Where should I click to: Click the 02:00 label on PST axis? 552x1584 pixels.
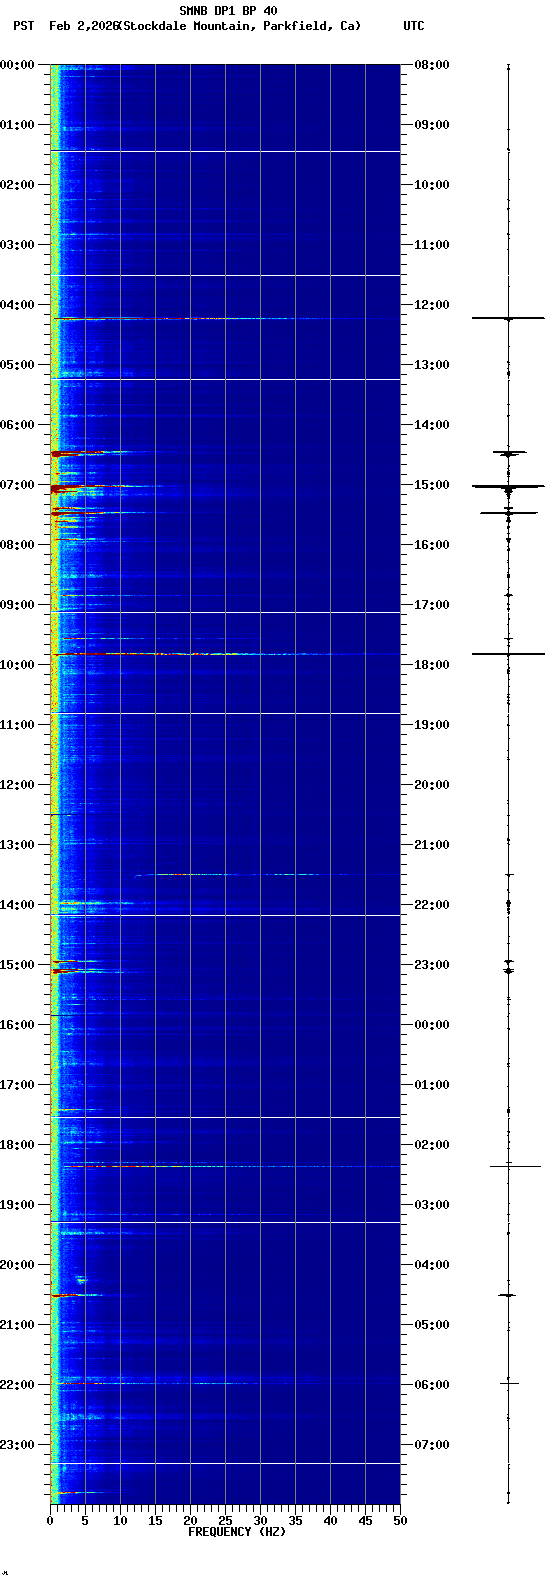coord(17,185)
